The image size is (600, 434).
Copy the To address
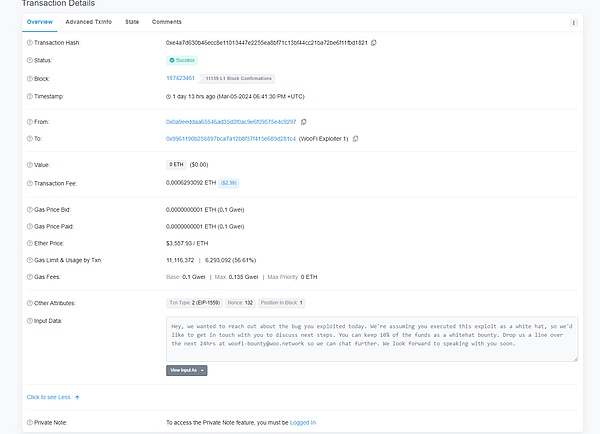tap(355, 138)
